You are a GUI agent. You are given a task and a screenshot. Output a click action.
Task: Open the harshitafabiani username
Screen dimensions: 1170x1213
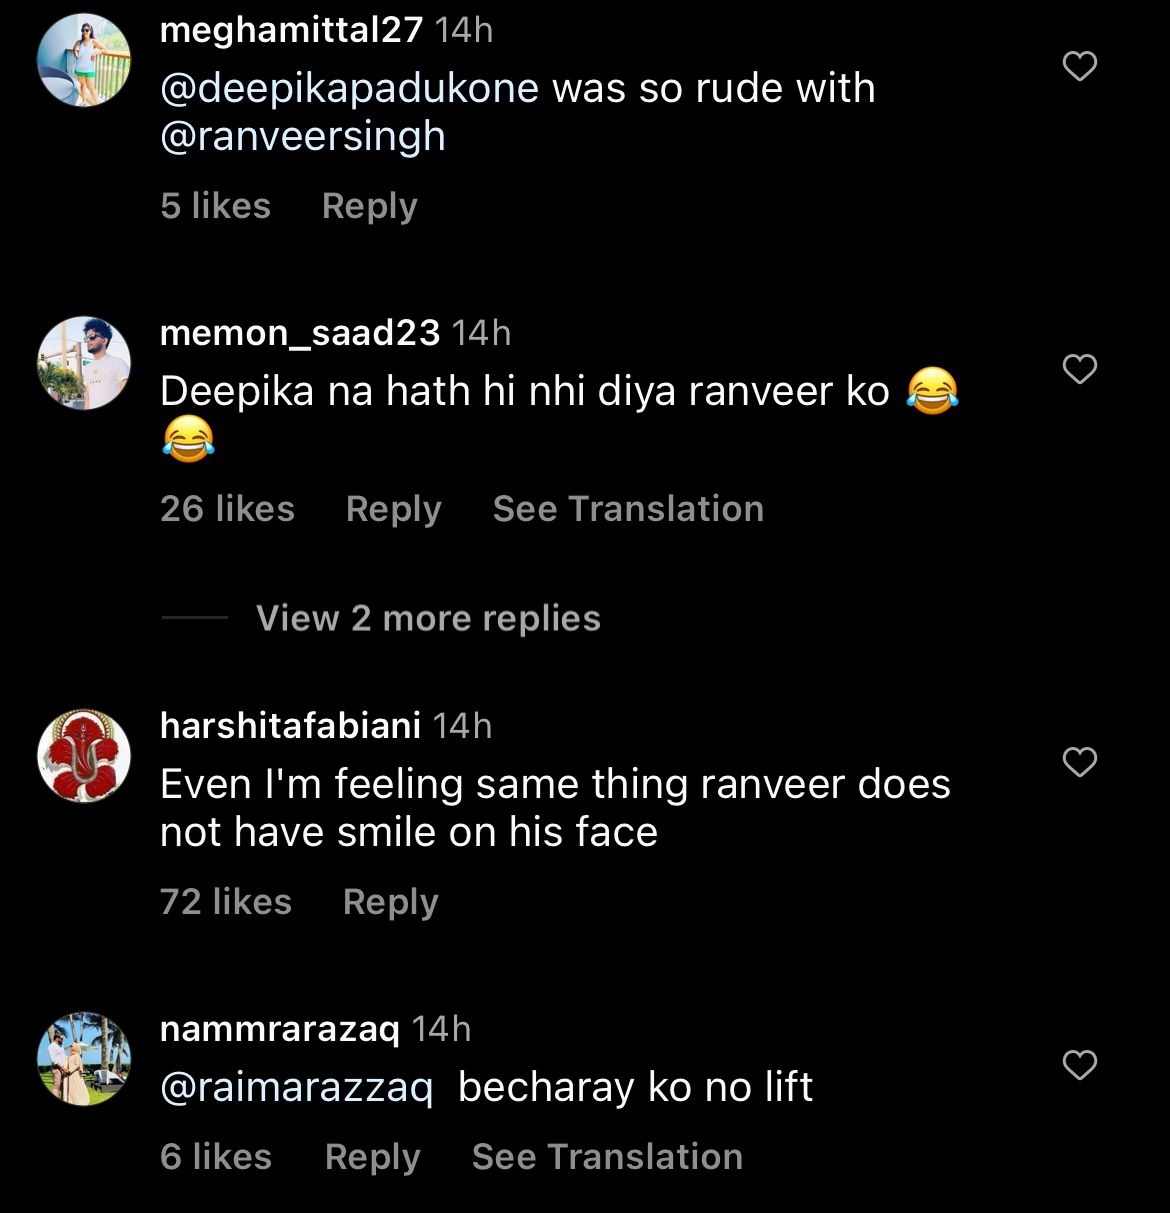290,726
